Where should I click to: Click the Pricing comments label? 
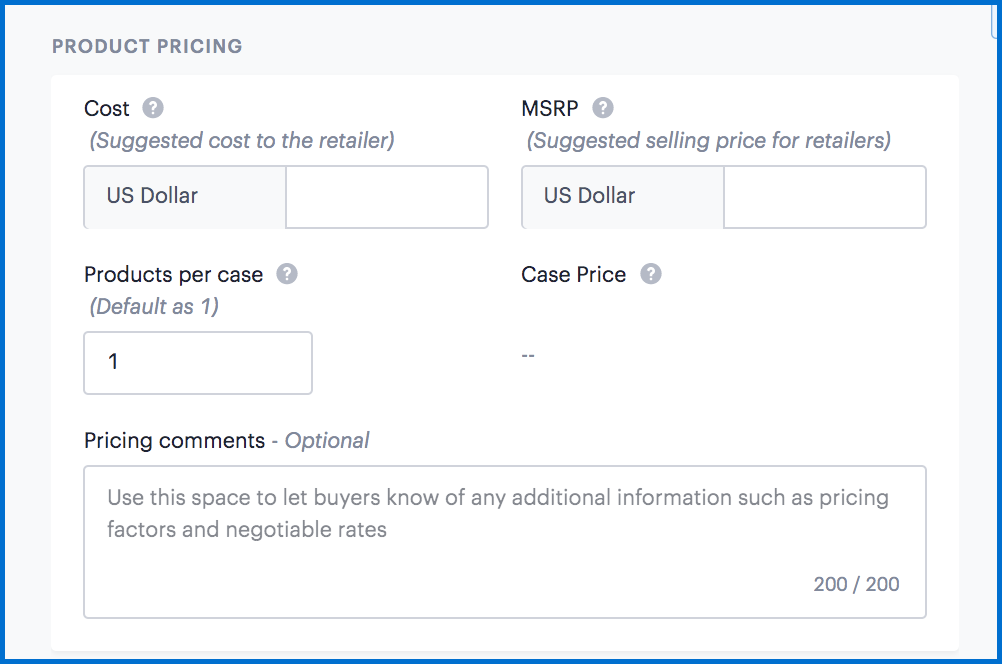click(x=175, y=440)
